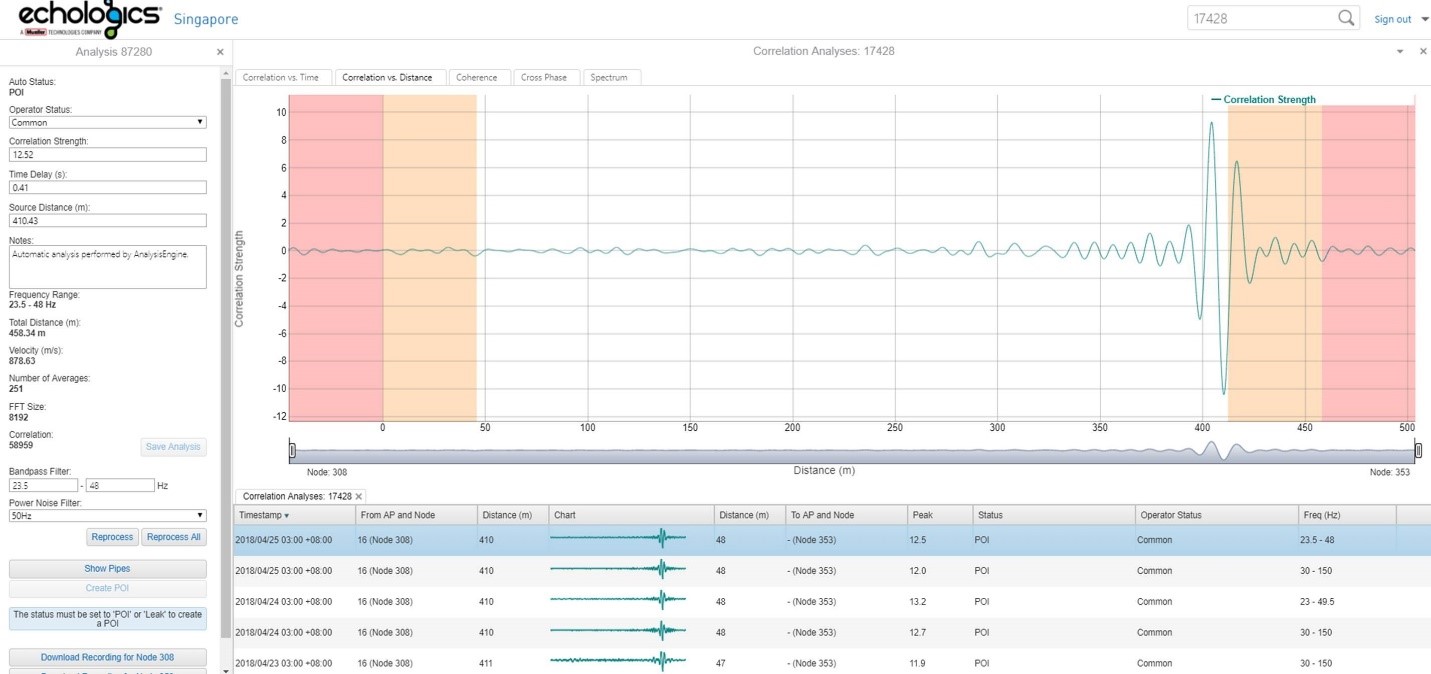Click the Source Distance input field
The width and height of the screenshot is (1431, 674).
[x=108, y=221]
